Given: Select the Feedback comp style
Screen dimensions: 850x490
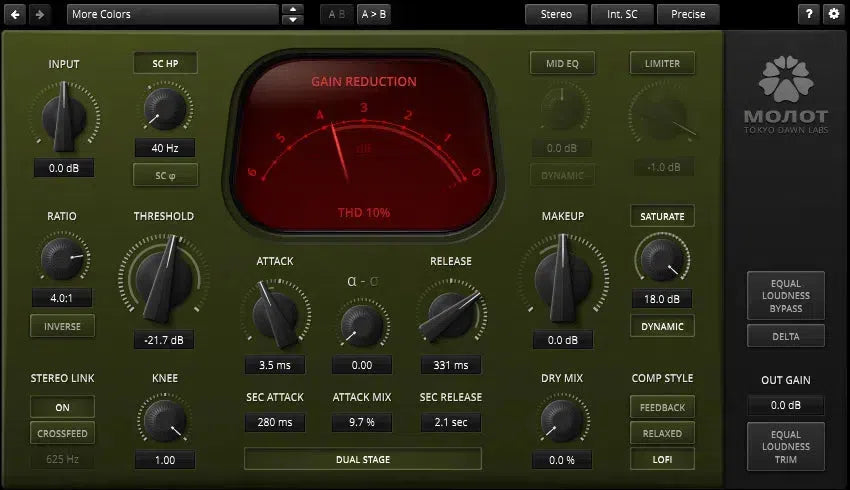Looking at the screenshot, I should coord(661,407).
